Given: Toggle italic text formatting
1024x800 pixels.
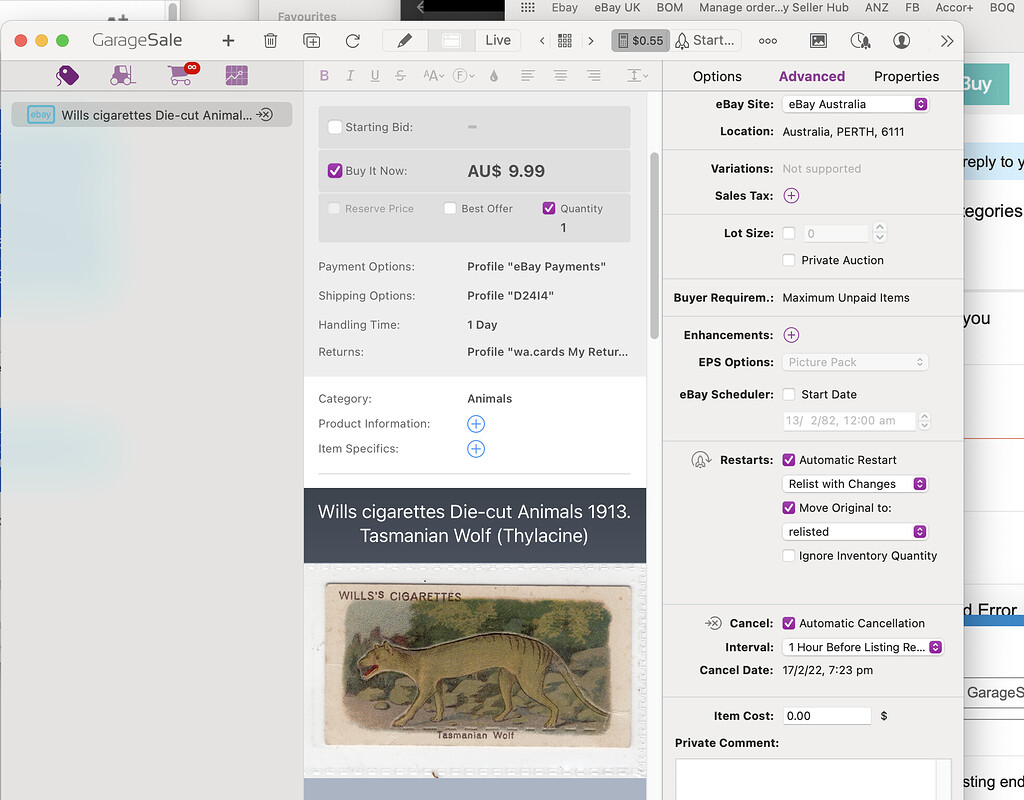Looking at the screenshot, I should (x=350, y=76).
